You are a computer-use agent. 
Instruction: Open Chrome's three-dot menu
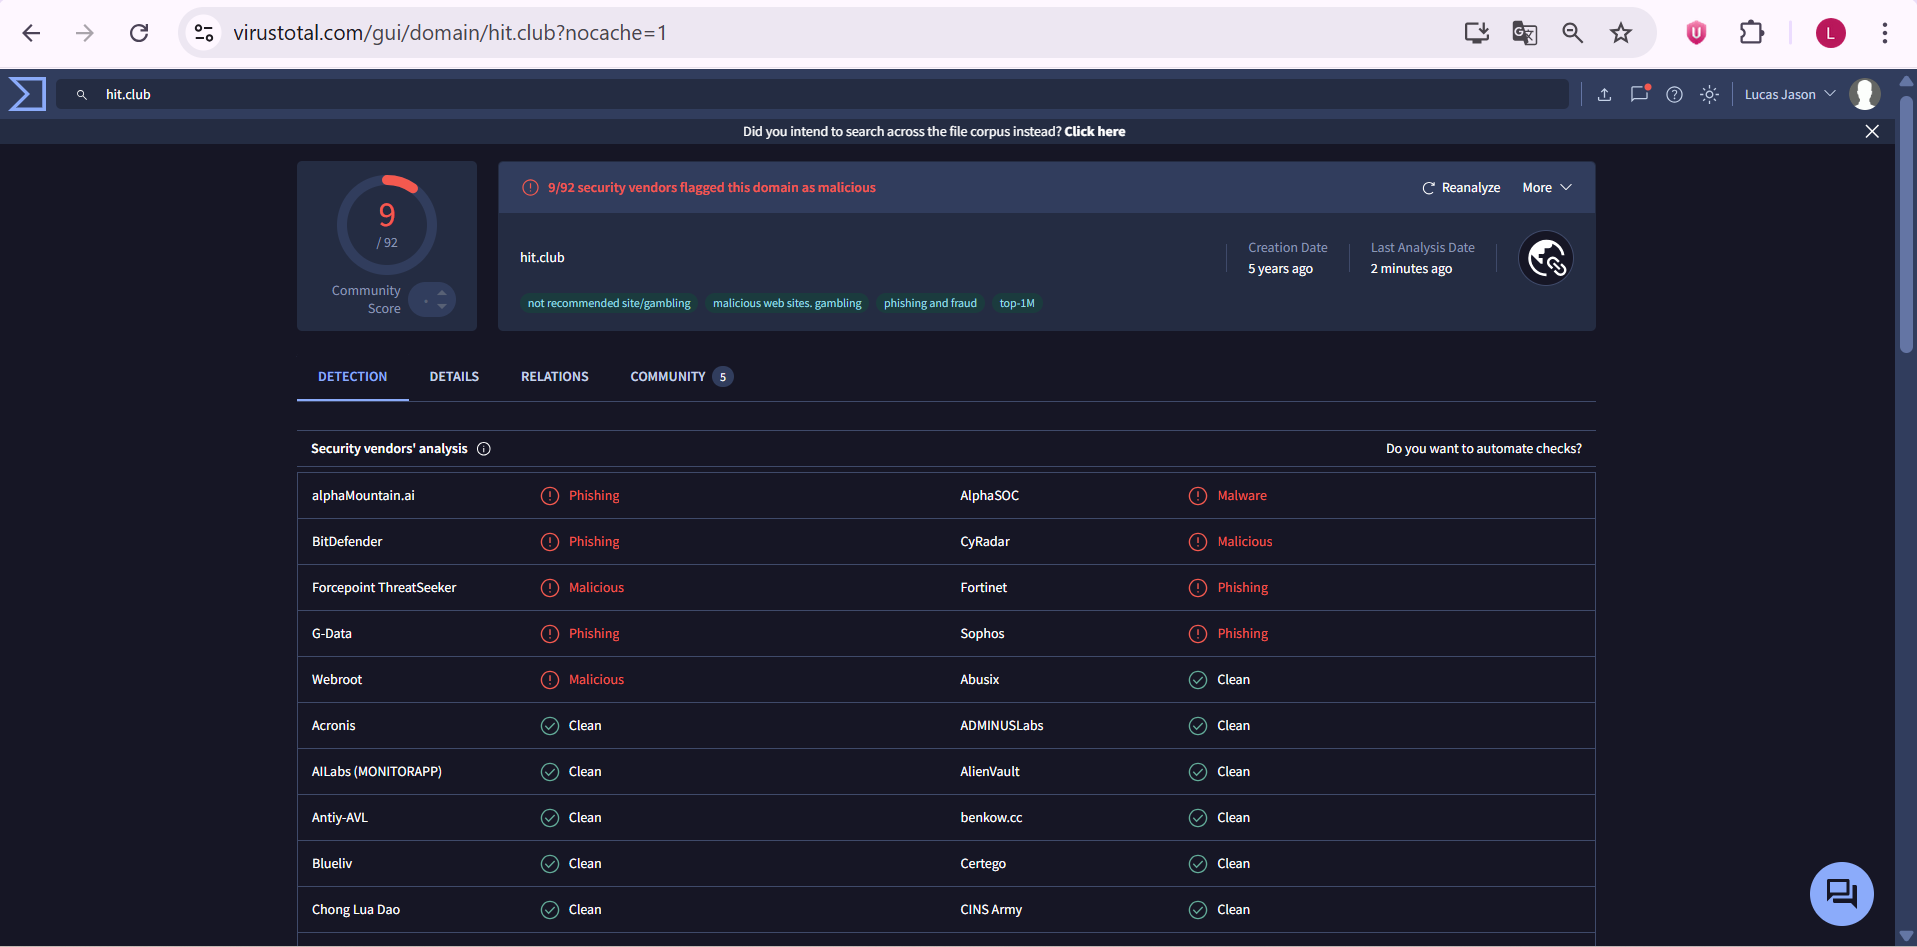[1884, 33]
